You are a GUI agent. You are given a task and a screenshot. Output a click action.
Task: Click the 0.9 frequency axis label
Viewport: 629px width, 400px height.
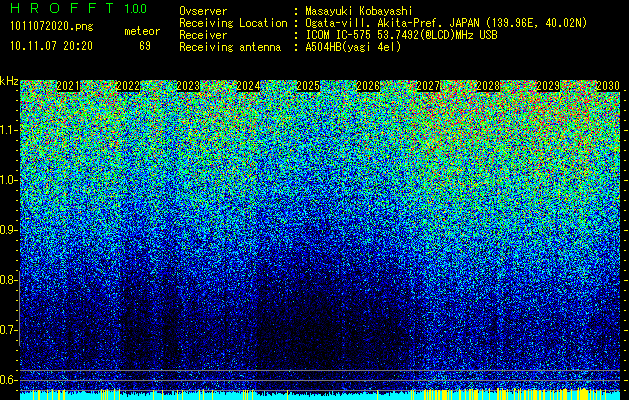[8, 230]
